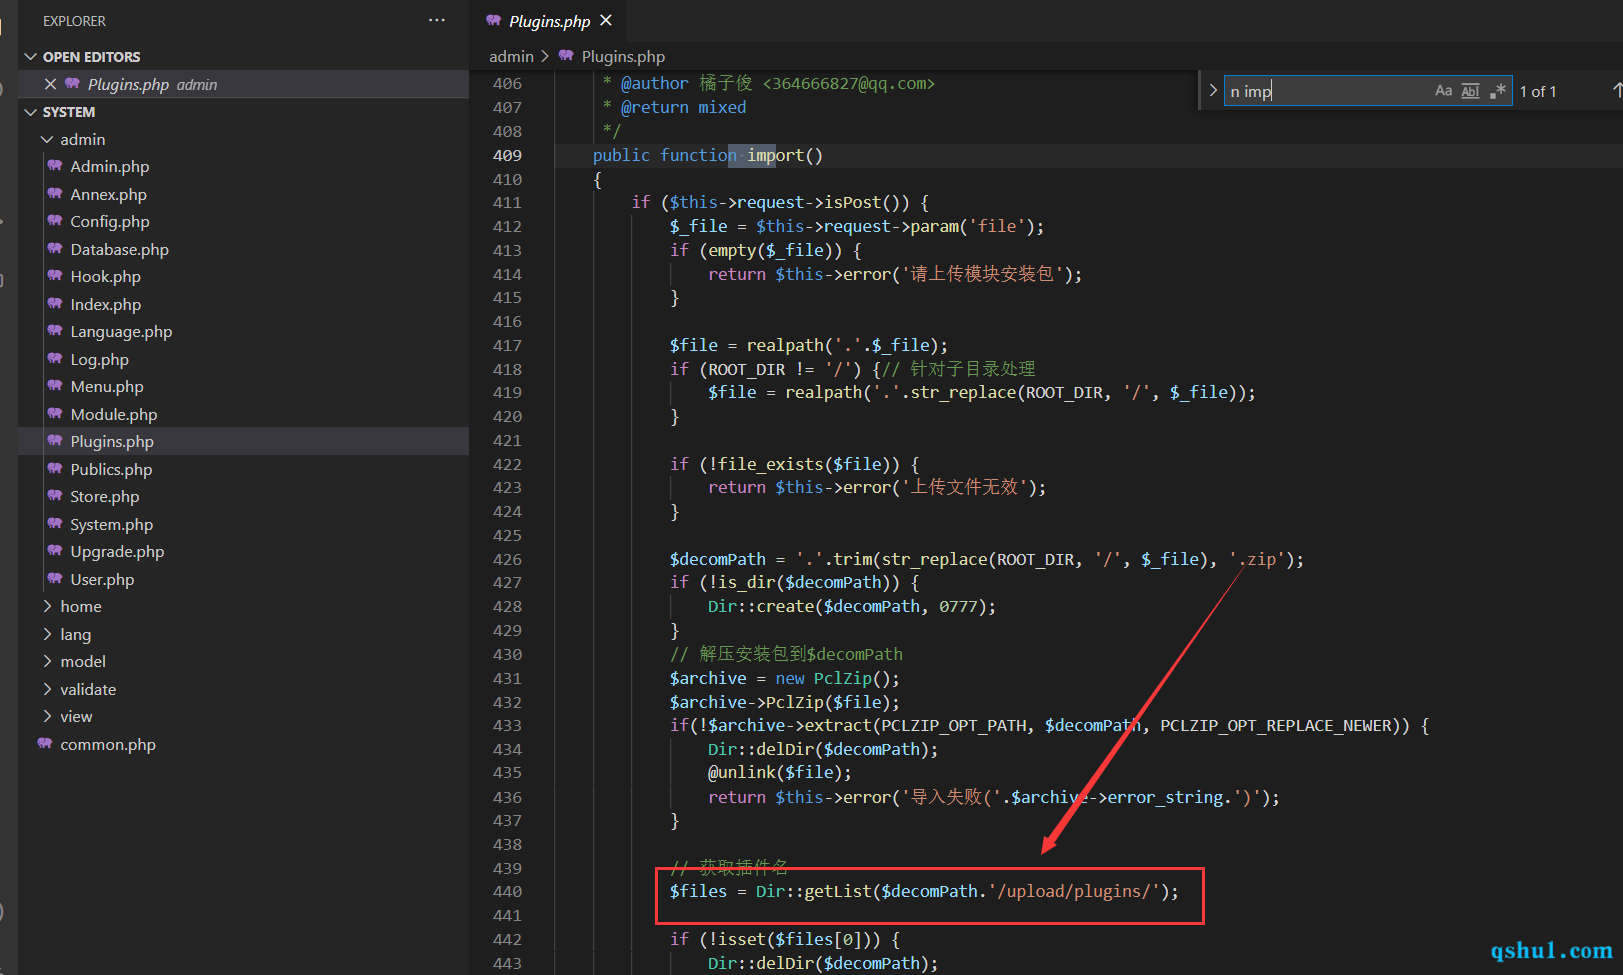Click line number 440 in the gutter

507,891
